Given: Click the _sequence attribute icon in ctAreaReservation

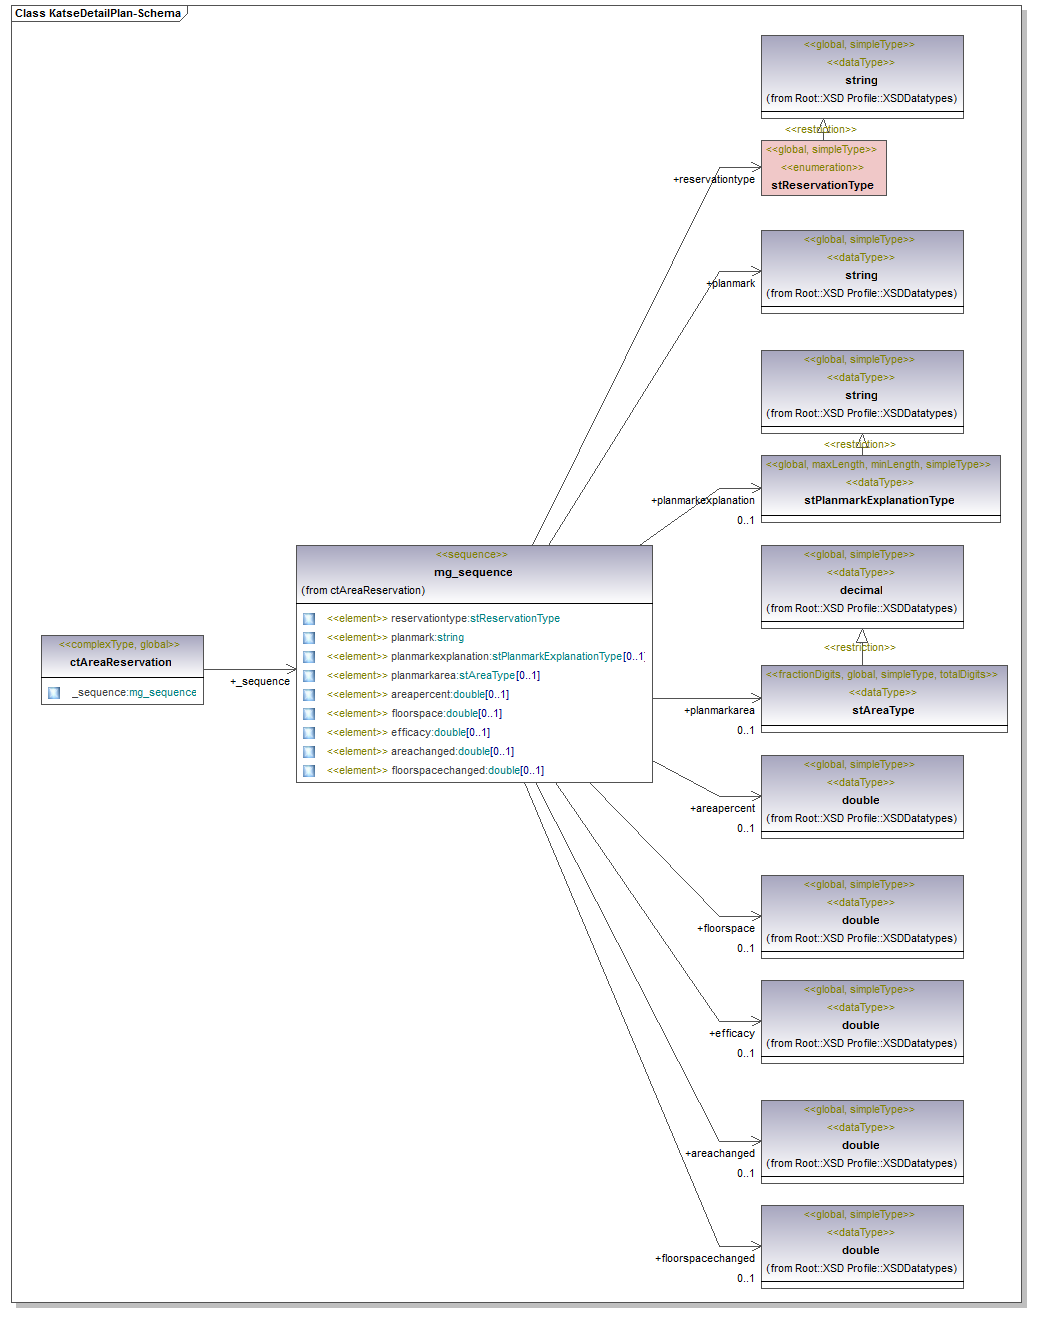Looking at the screenshot, I should click(x=54, y=693).
